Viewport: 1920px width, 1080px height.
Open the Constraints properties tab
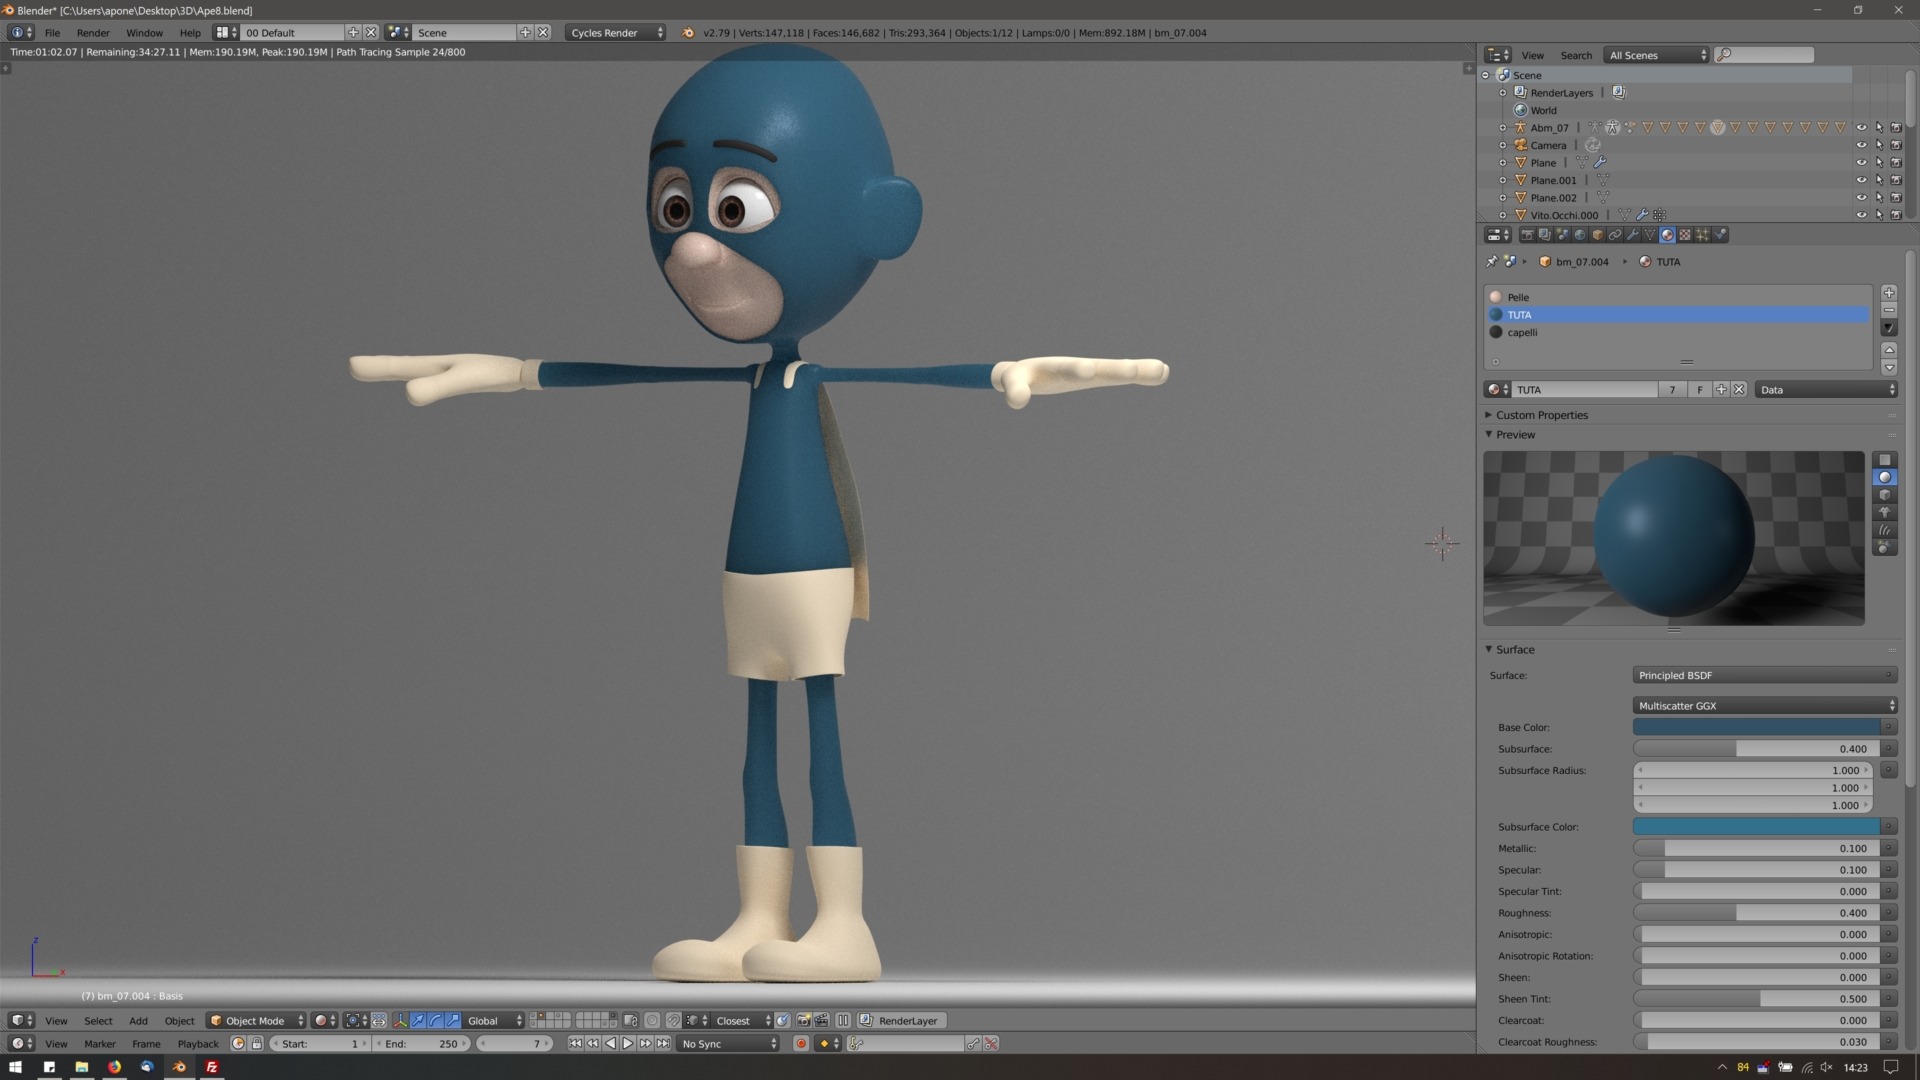(1615, 235)
